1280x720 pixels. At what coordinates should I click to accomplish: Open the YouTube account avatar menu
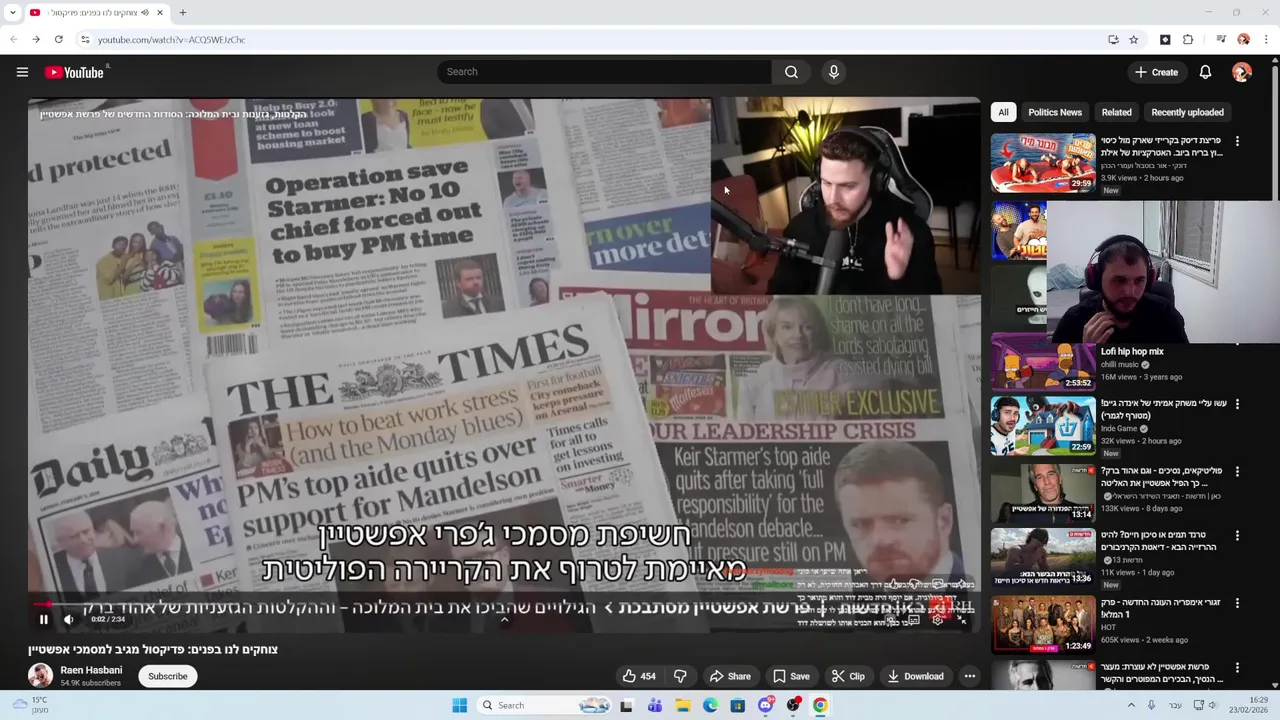pos(1242,72)
